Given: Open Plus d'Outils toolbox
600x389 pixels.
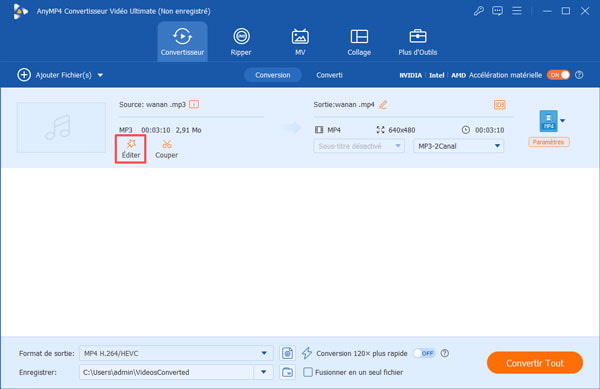Looking at the screenshot, I should click(417, 42).
